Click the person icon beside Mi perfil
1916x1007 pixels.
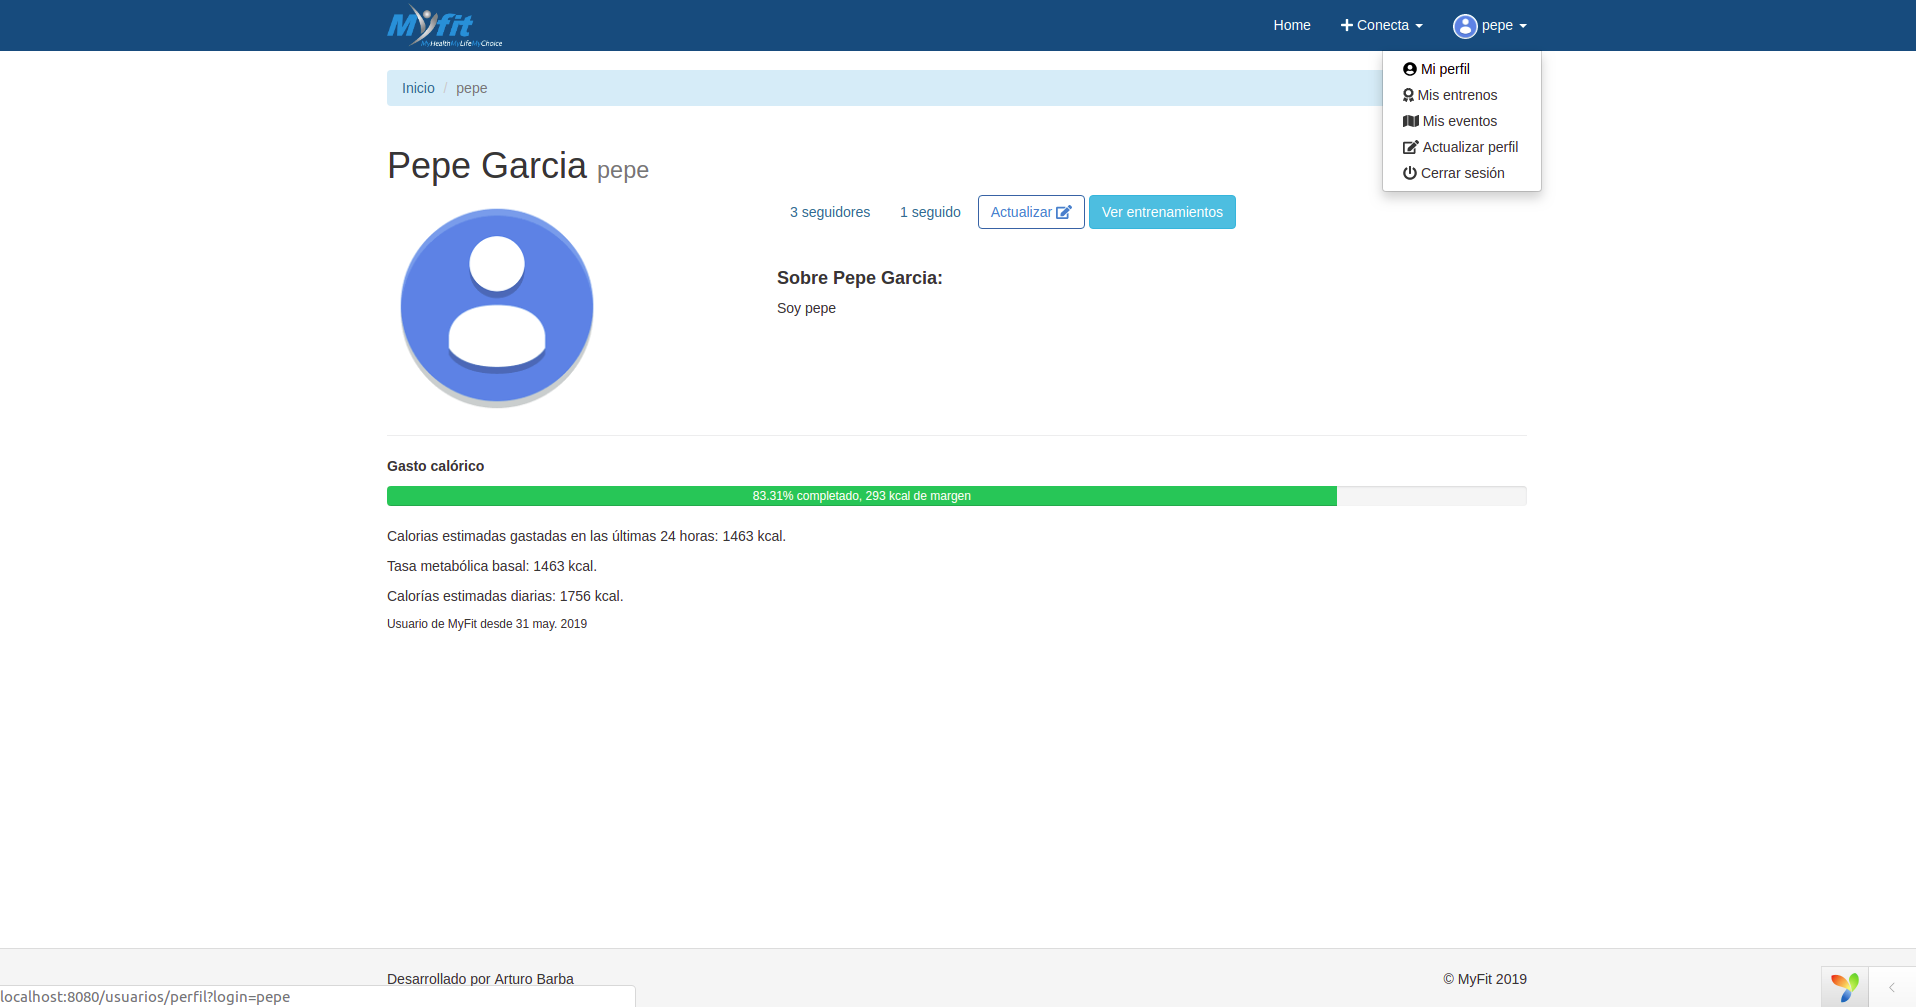coord(1410,69)
